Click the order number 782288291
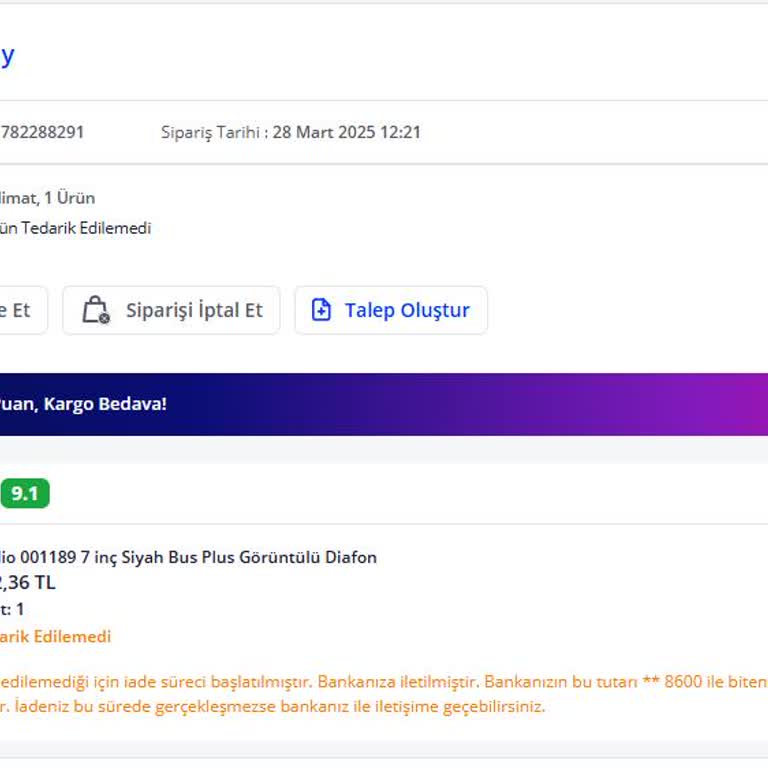 tap(42, 132)
